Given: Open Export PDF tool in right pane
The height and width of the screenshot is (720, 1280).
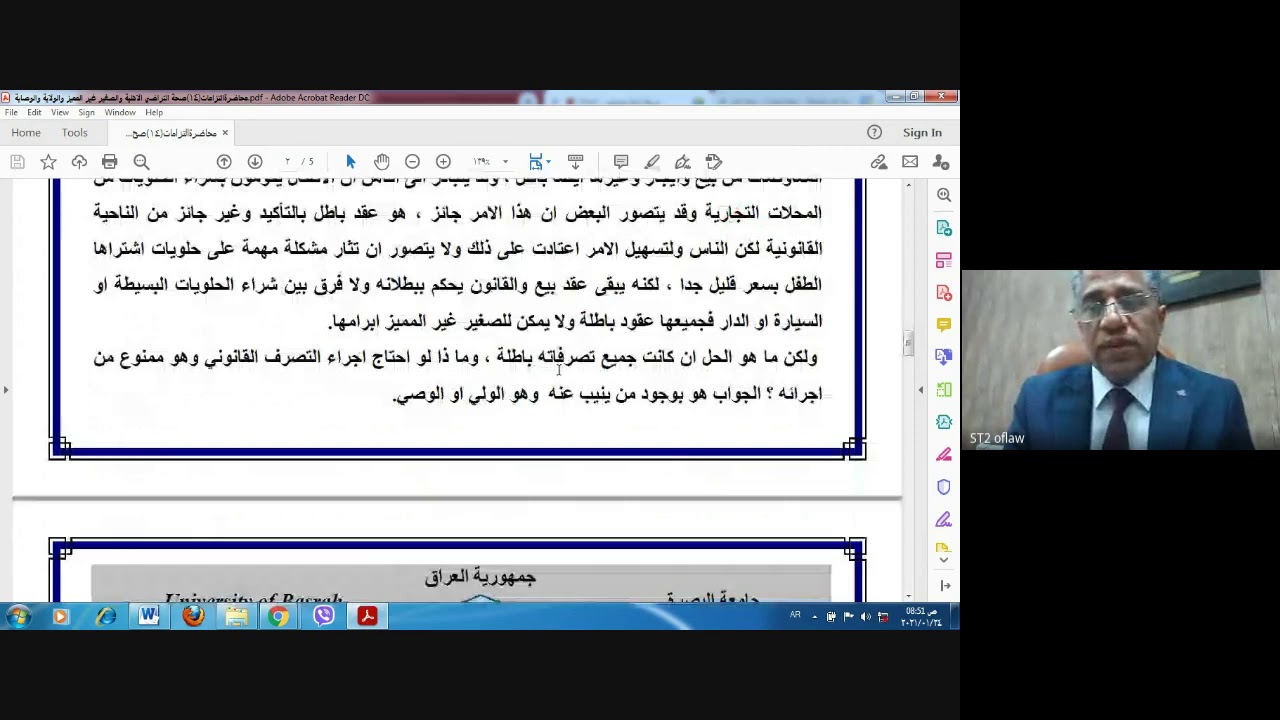Looking at the screenshot, I should [944, 228].
